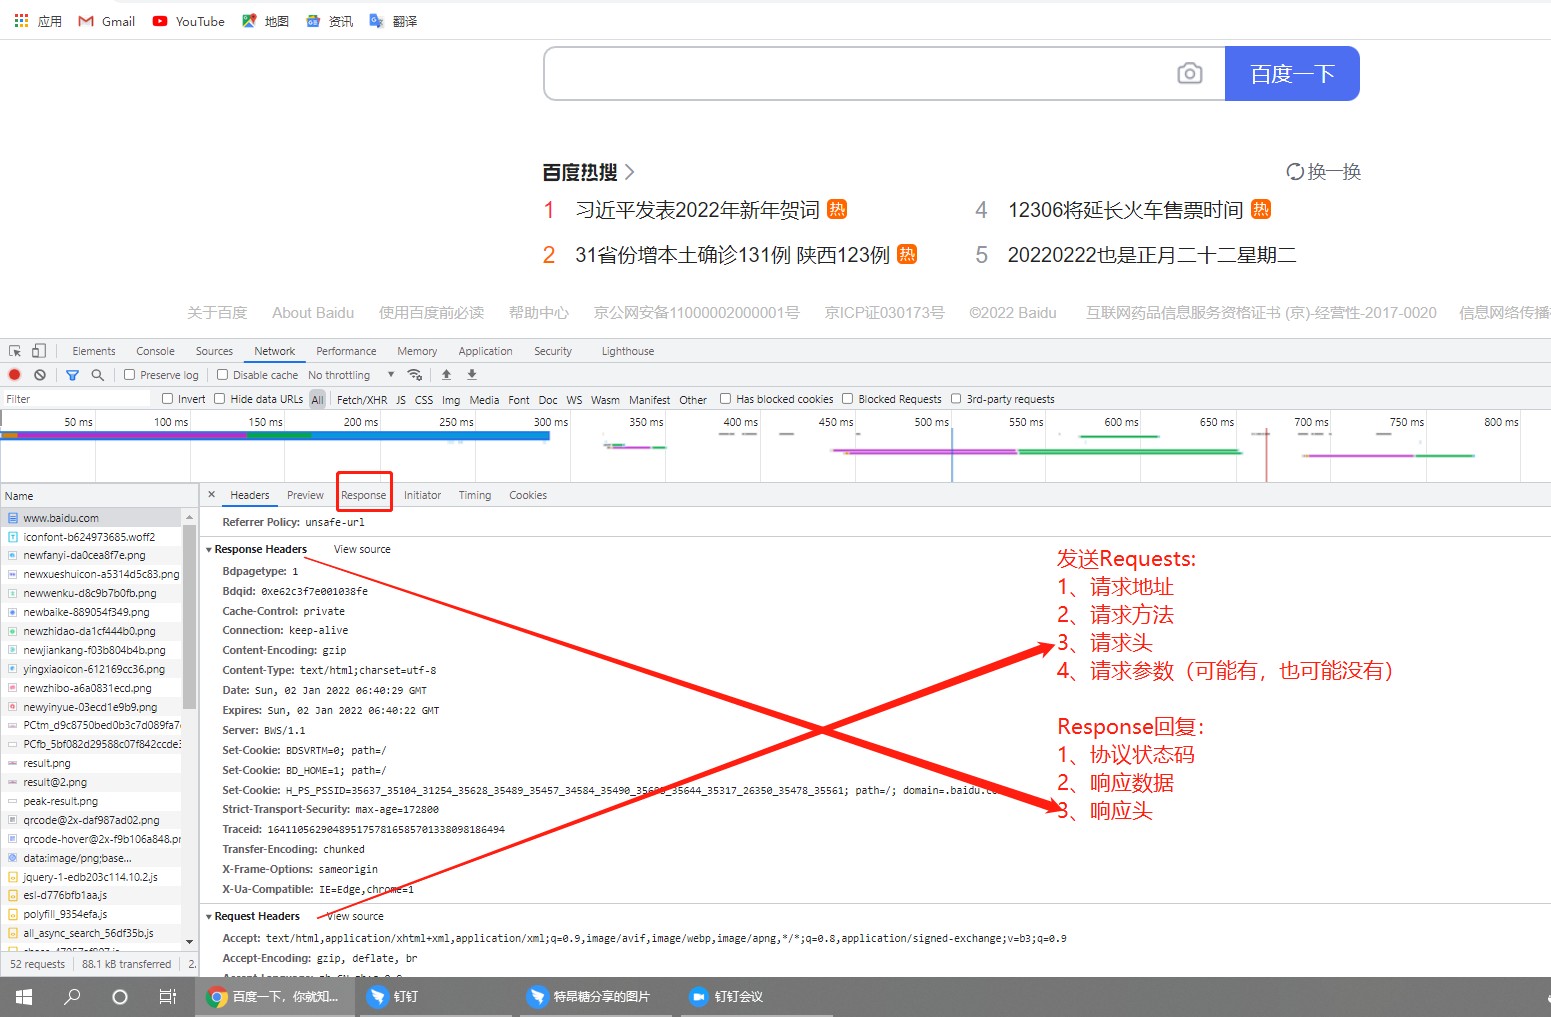Screen dimensions: 1551x1017
Task: Click the timeline overview at the 500 ms mark
Action: pyautogui.click(x=950, y=446)
